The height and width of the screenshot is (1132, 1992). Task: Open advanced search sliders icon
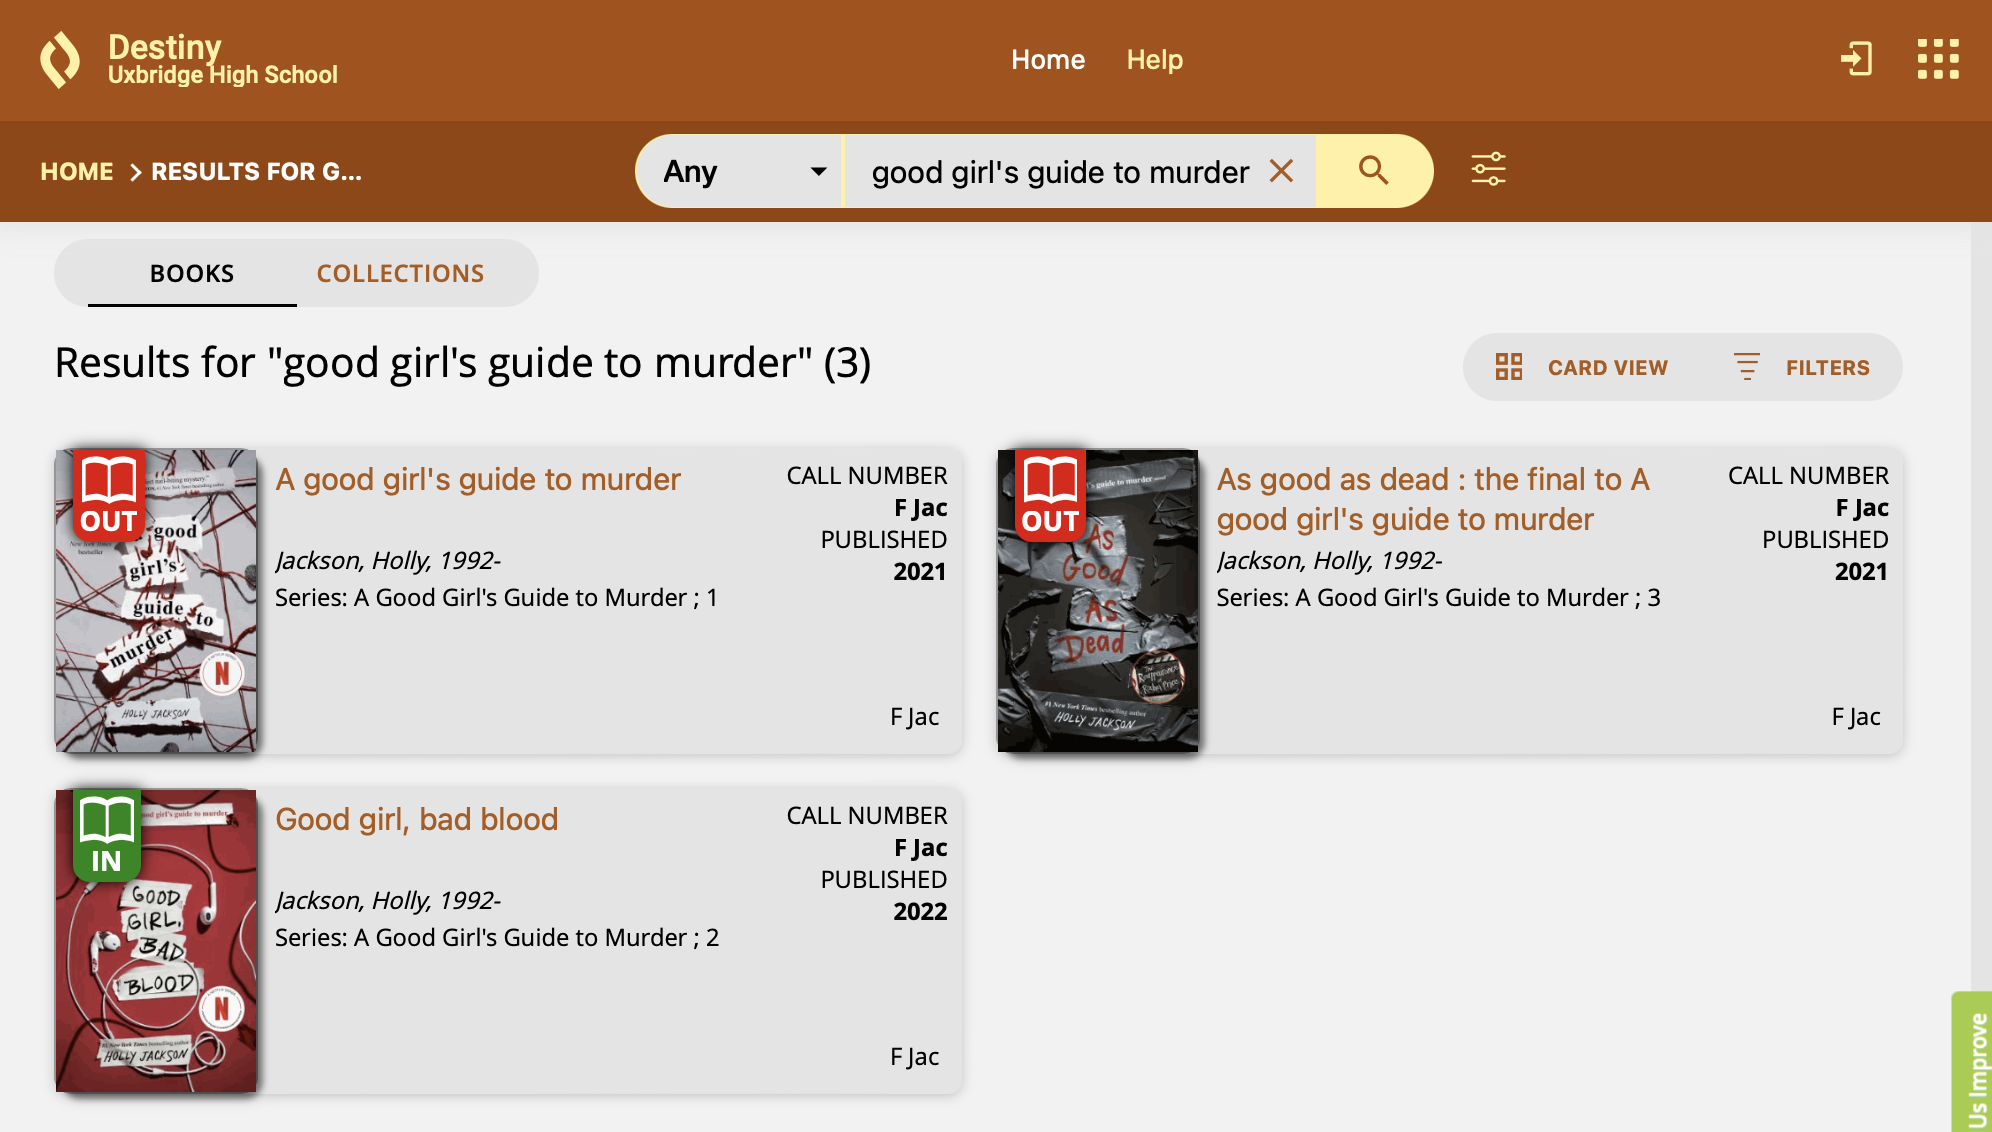pyautogui.click(x=1488, y=169)
